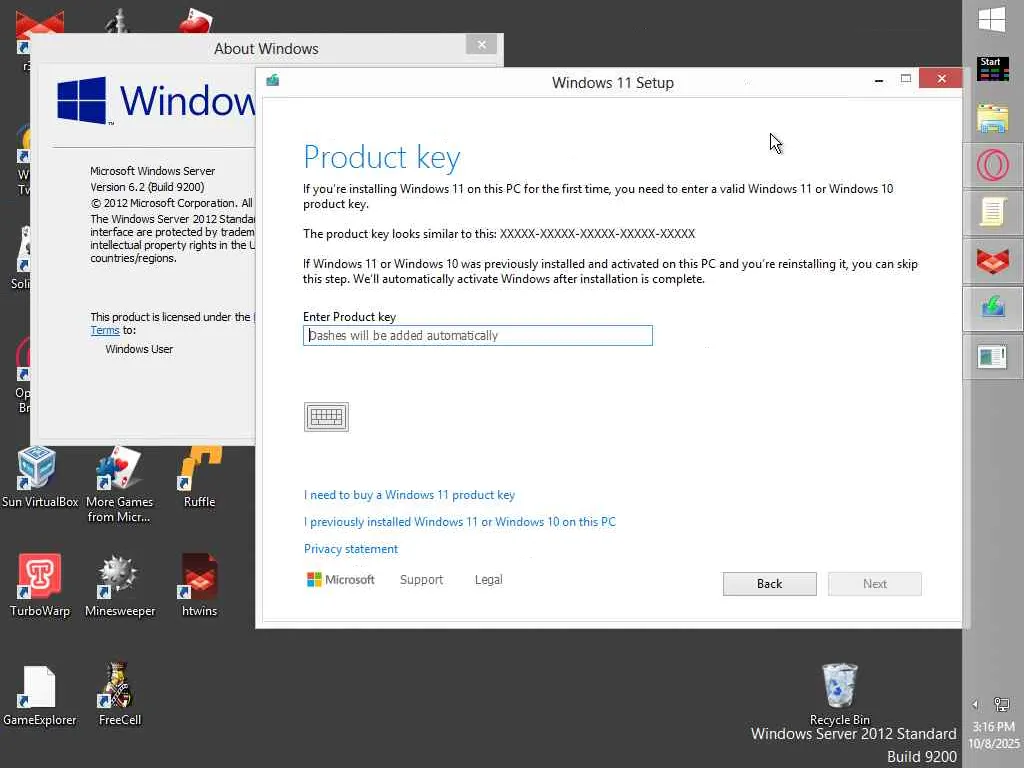The width and height of the screenshot is (1024, 768).
Task: Click 'Version 6.2 (Build 9200)' text
Action: [147, 187]
